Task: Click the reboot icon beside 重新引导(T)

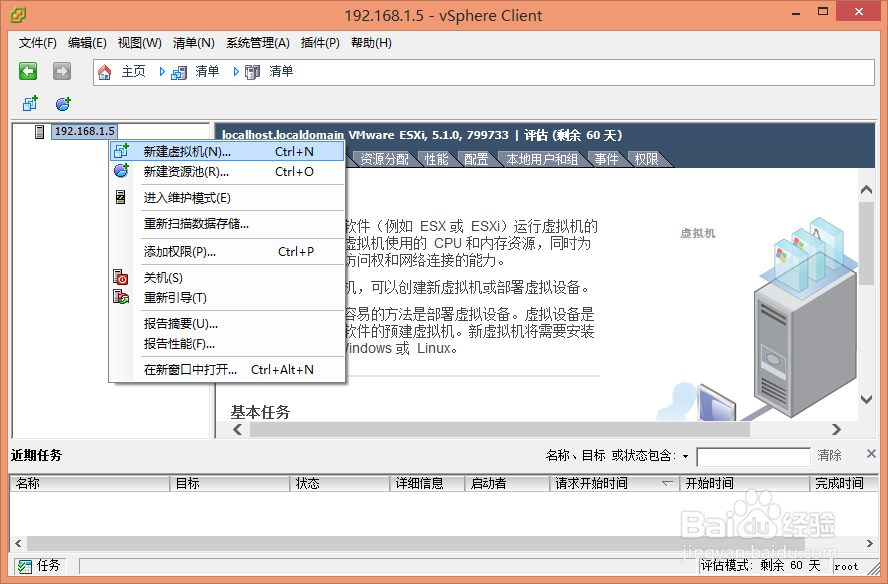Action: (121, 296)
